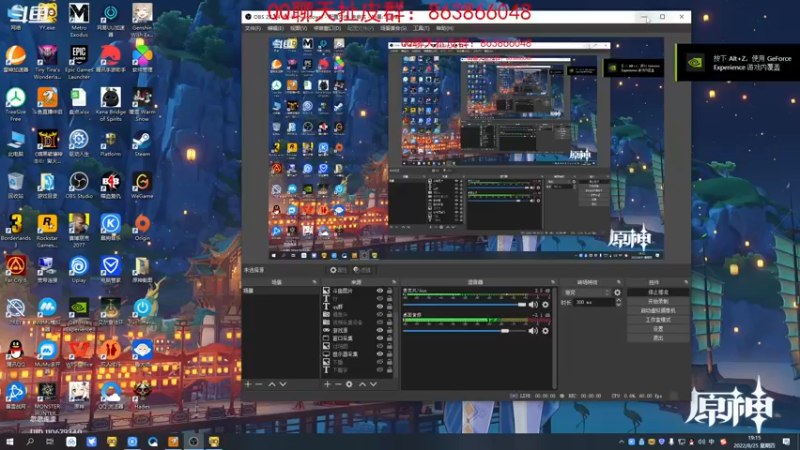
Task: Toggle the lock on 窗口采集 source
Action: click(x=390, y=338)
